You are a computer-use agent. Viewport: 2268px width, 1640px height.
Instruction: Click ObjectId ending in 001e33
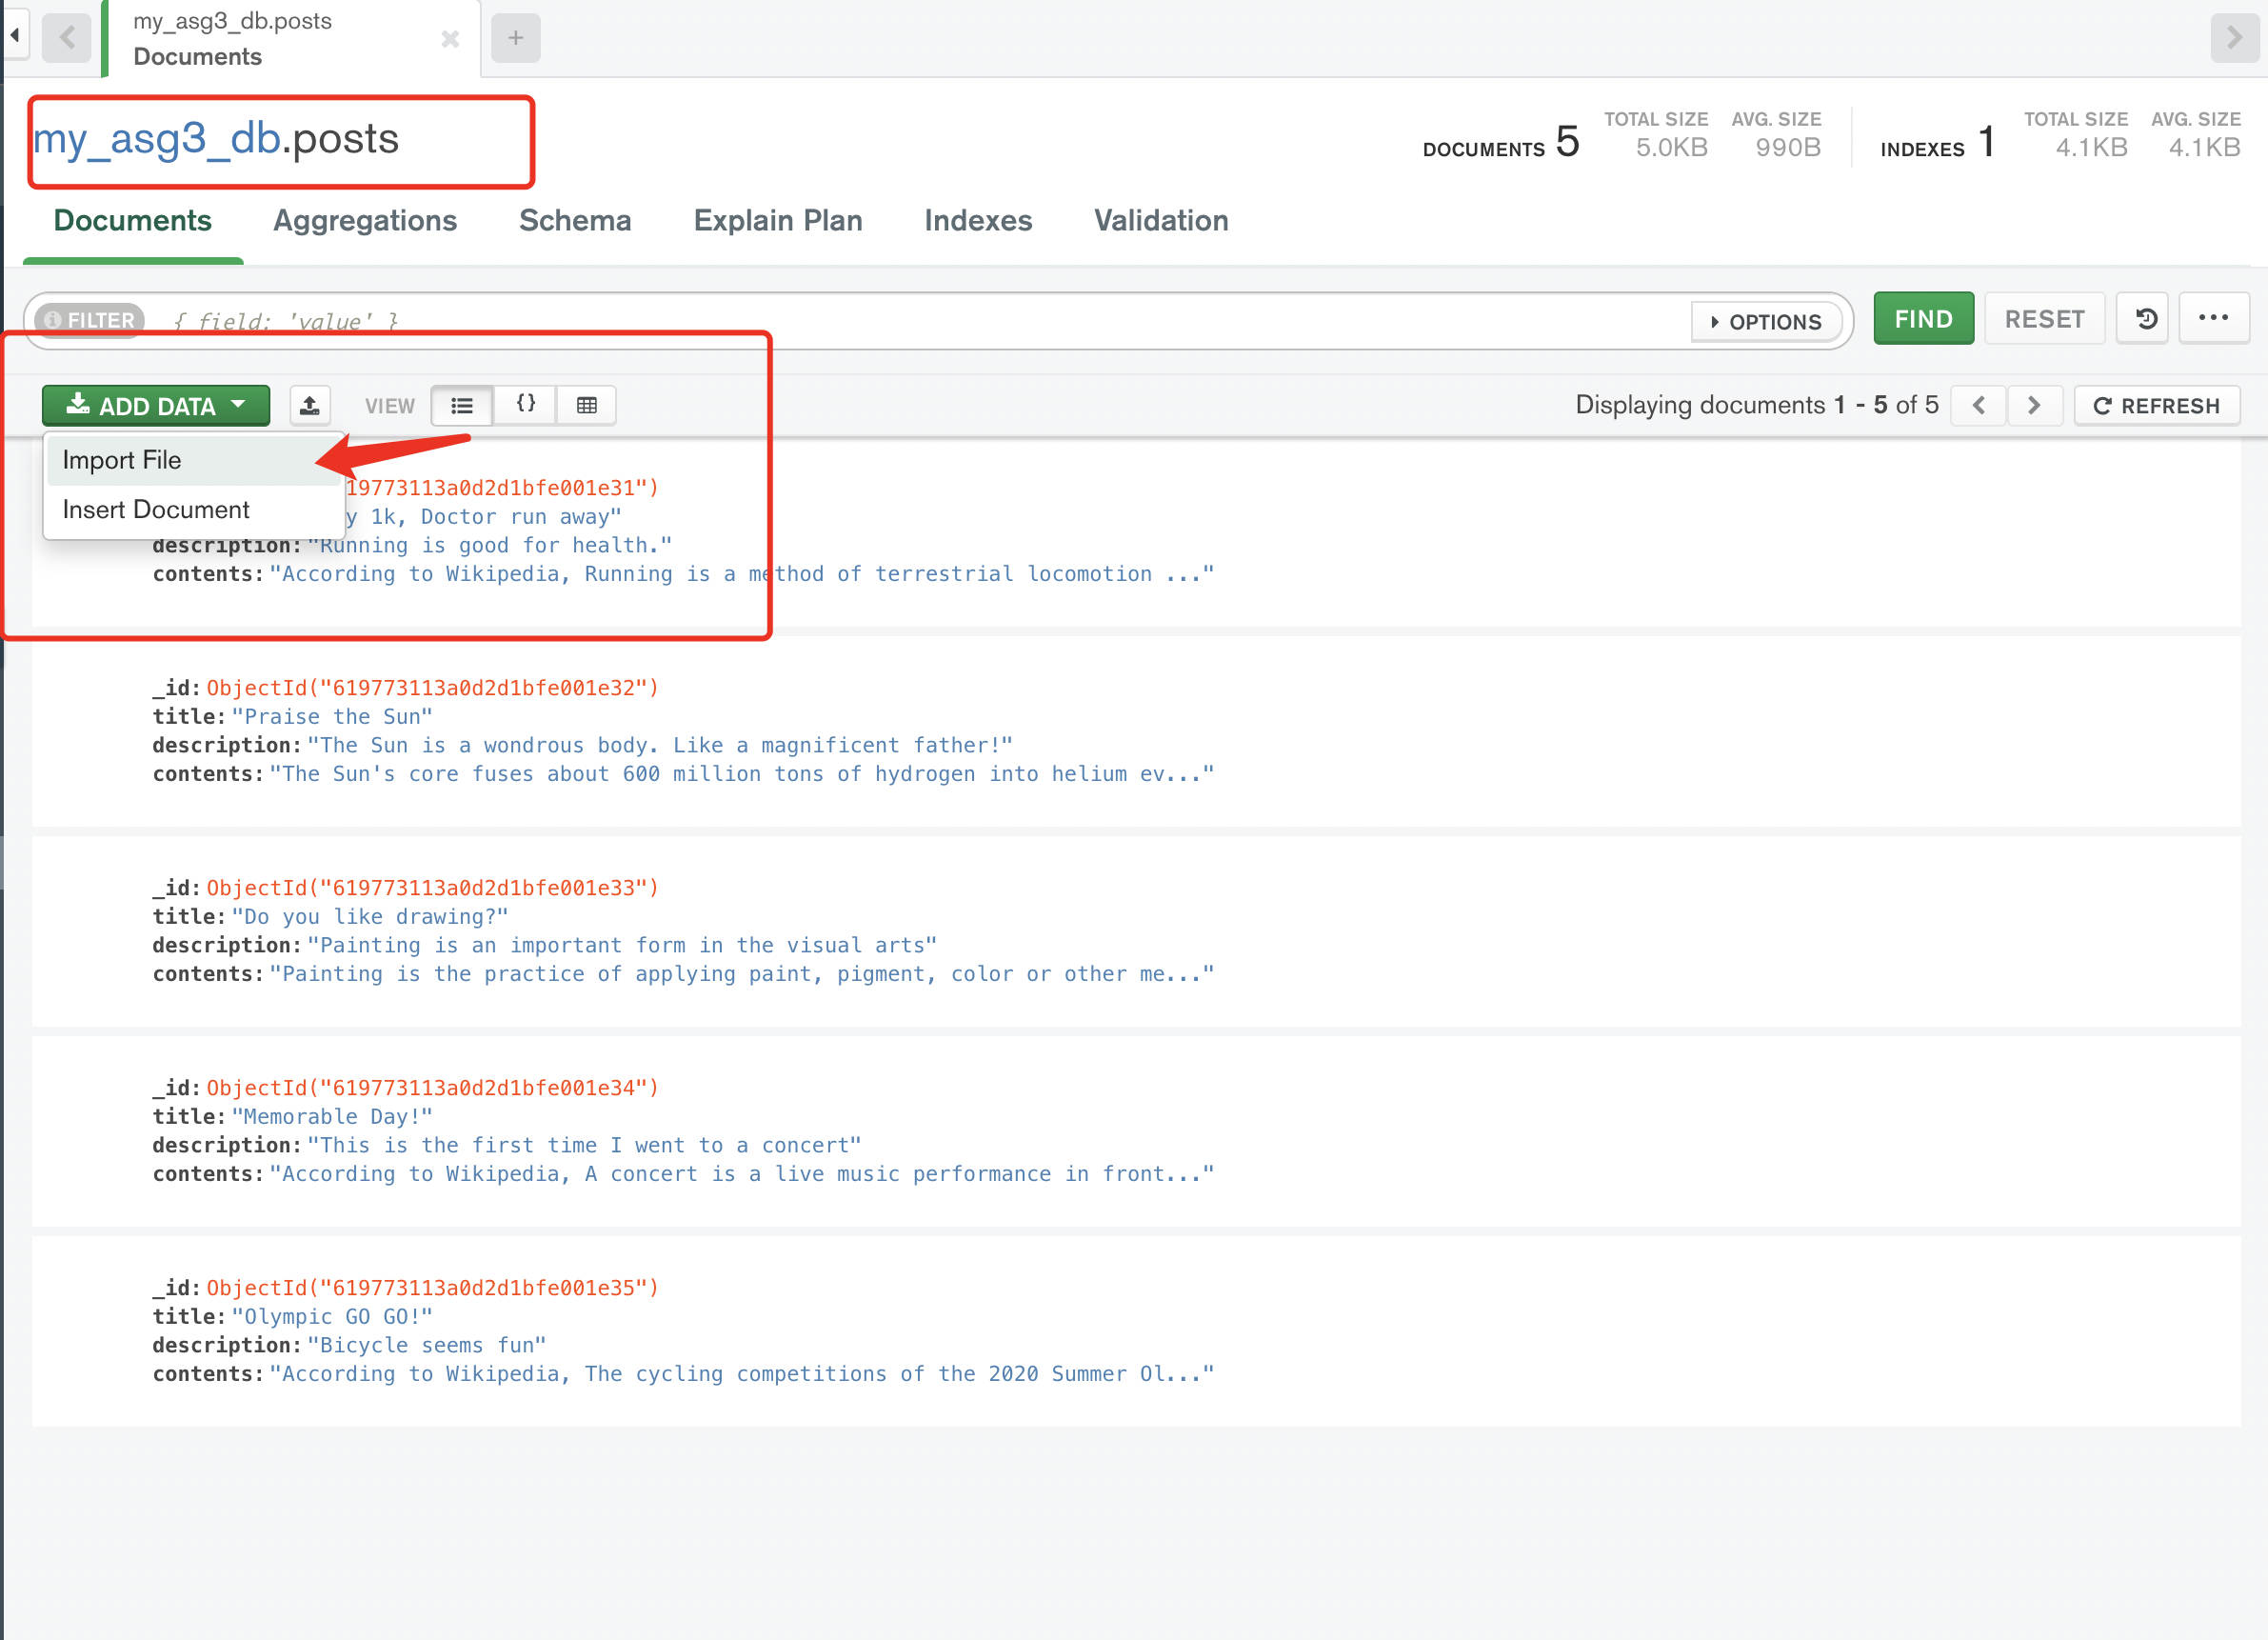pyautogui.click(x=432, y=888)
